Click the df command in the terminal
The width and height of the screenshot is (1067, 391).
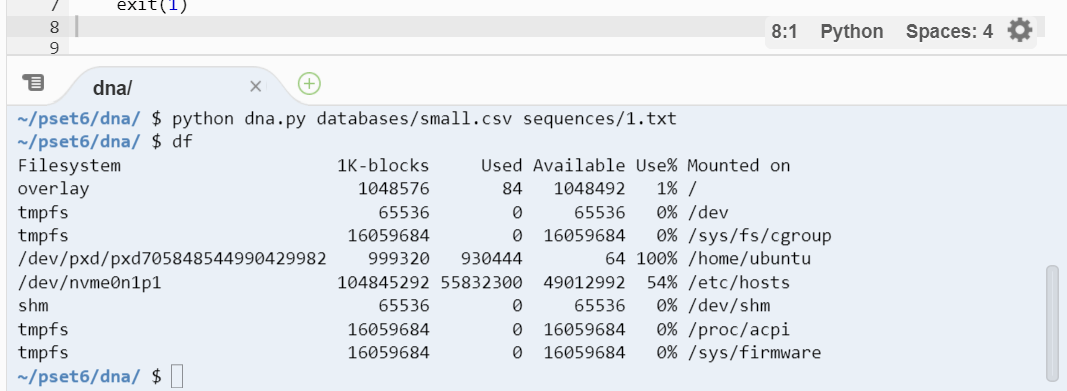(182, 142)
